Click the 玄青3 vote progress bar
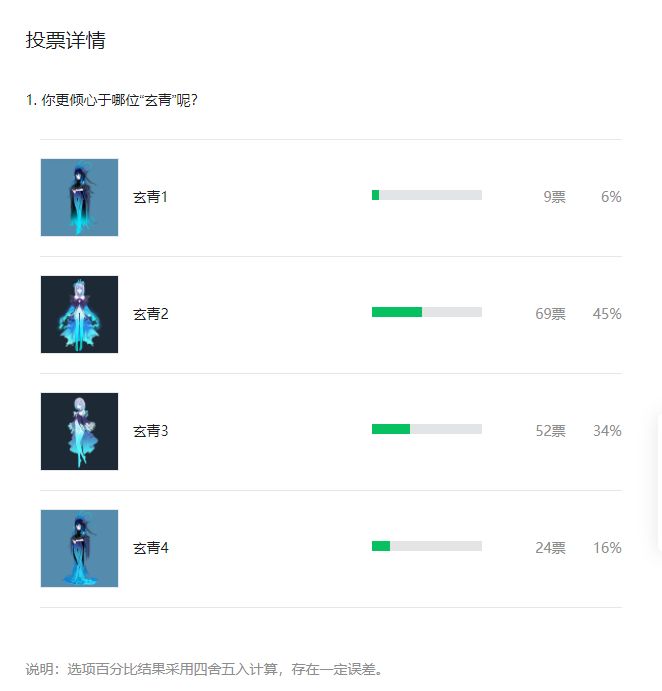 click(427, 429)
